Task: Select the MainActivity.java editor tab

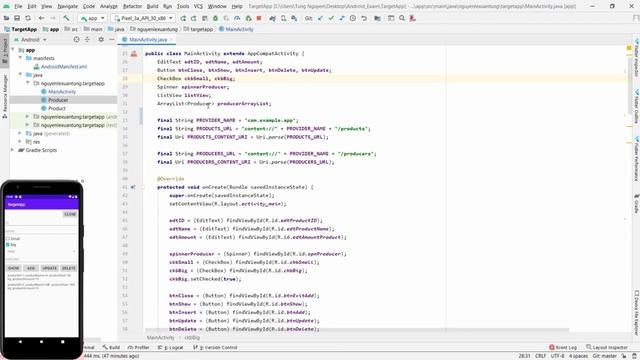Action: click(148, 40)
